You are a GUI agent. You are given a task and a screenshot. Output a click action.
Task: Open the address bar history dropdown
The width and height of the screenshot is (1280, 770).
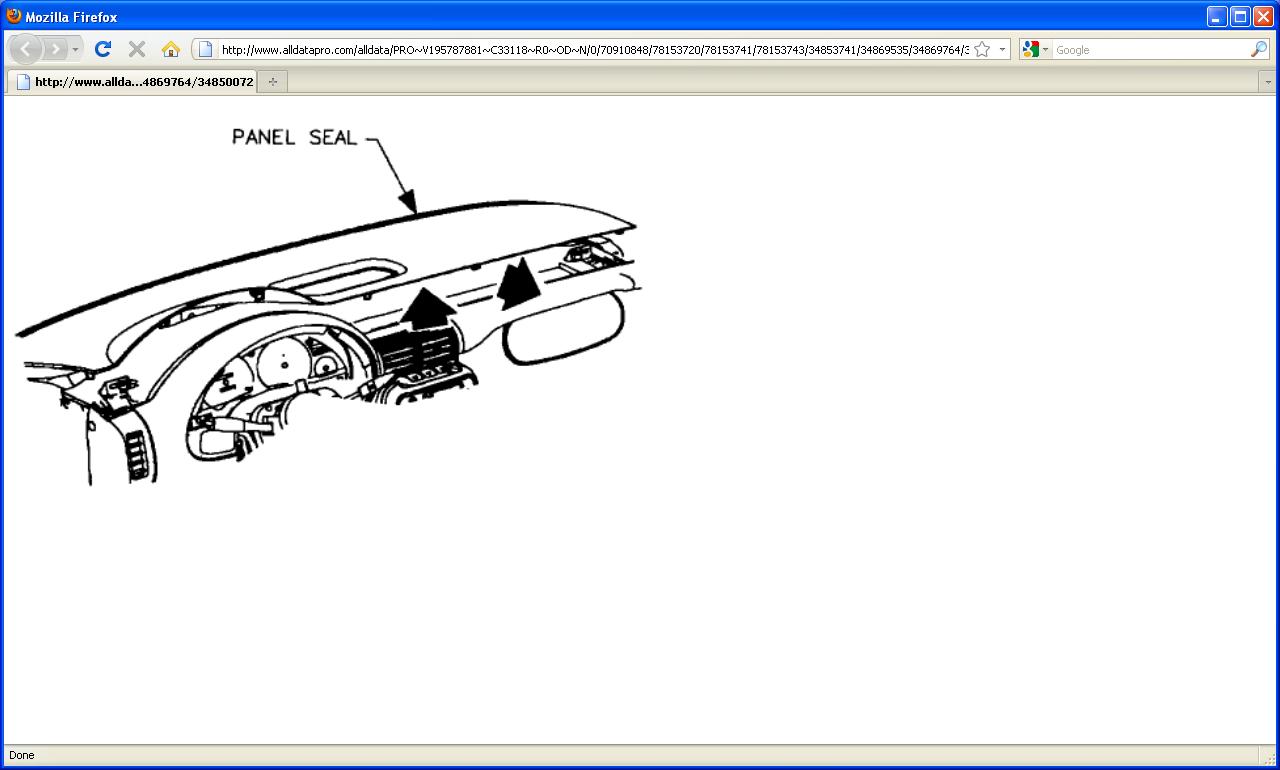pos(1002,49)
